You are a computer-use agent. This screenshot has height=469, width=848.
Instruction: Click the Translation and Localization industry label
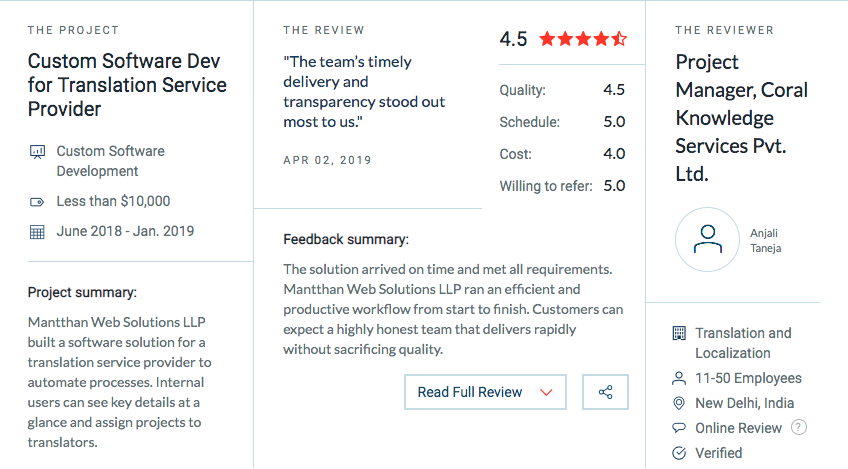pos(743,343)
